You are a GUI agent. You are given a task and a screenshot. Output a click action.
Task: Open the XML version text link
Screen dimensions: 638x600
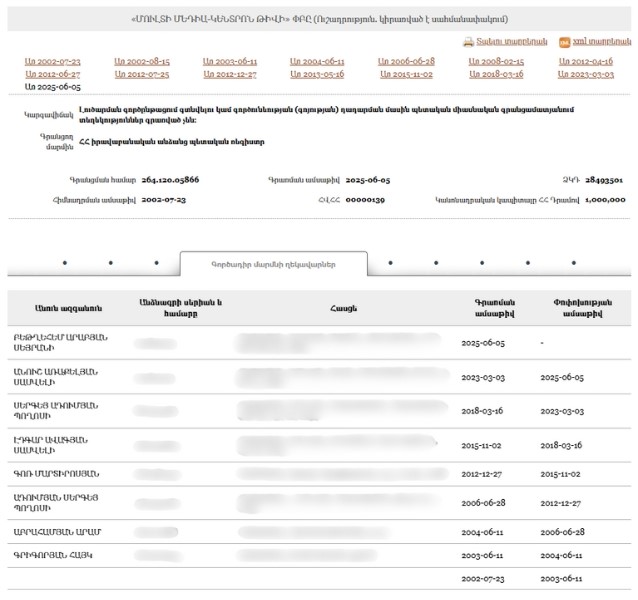click(602, 43)
